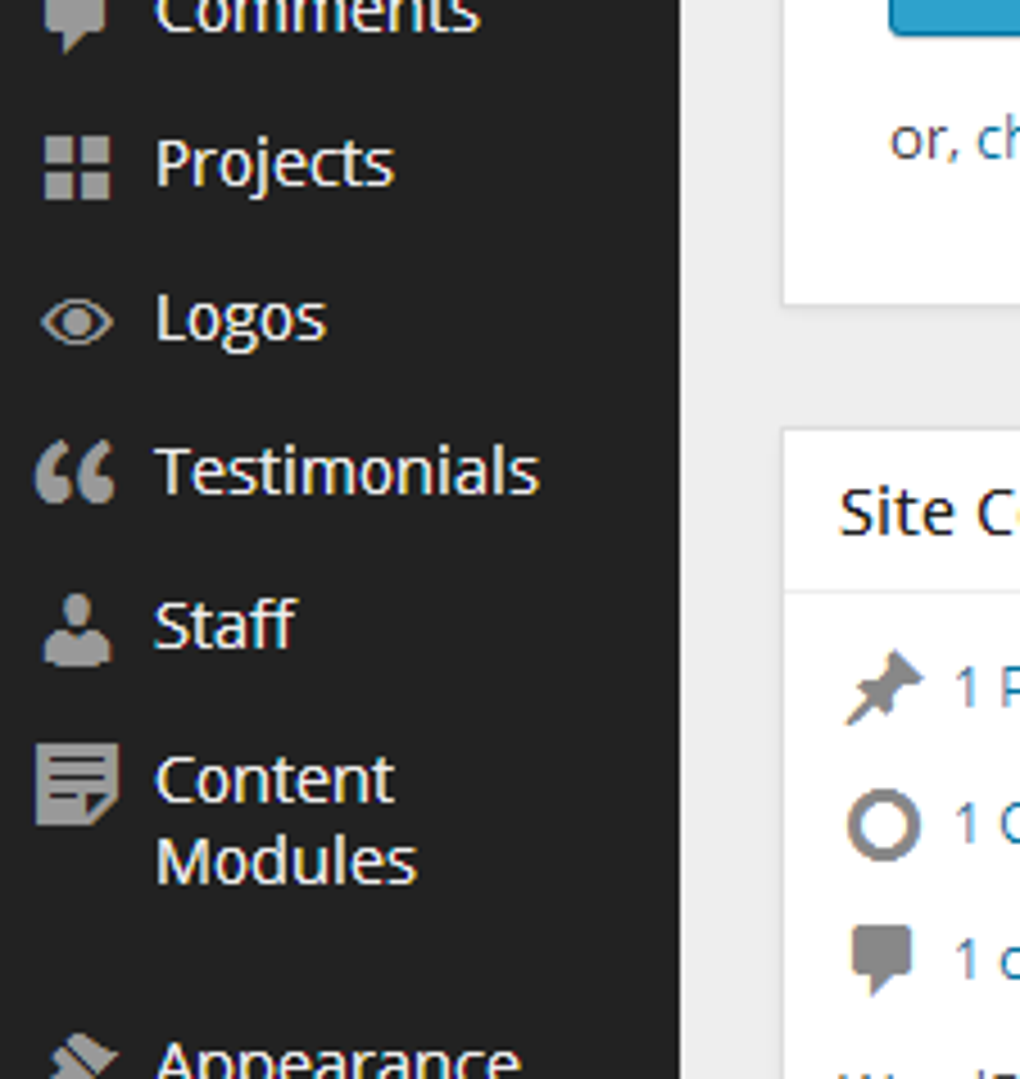The image size is (1020, 1079).
Task: Select Staff in the sidebar
Action: [225, 625]
